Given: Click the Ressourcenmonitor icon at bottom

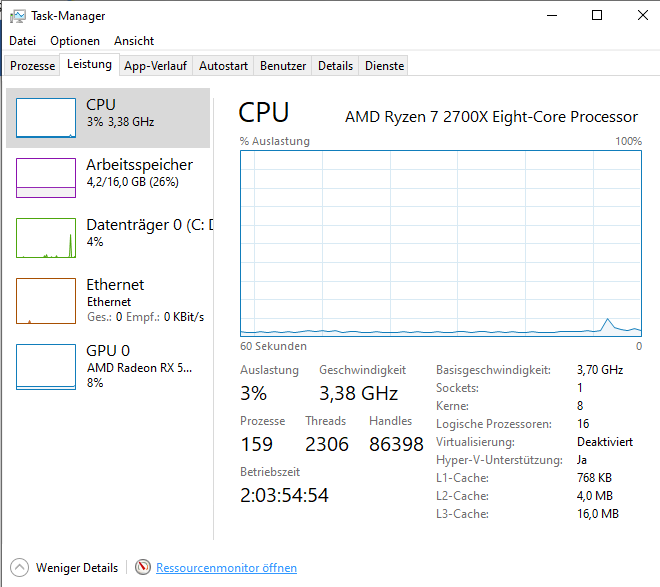Looking at the screenshot, I should click(x=142, y=568).
